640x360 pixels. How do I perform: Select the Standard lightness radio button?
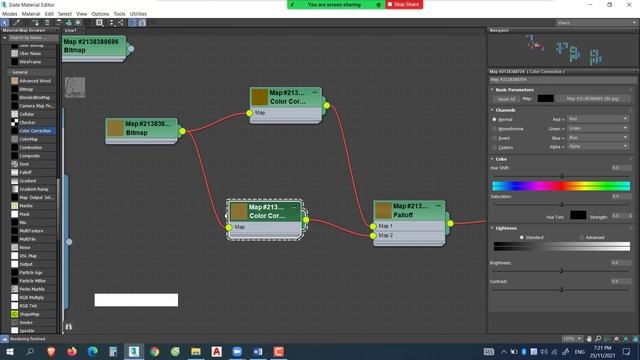click(521, 237)
